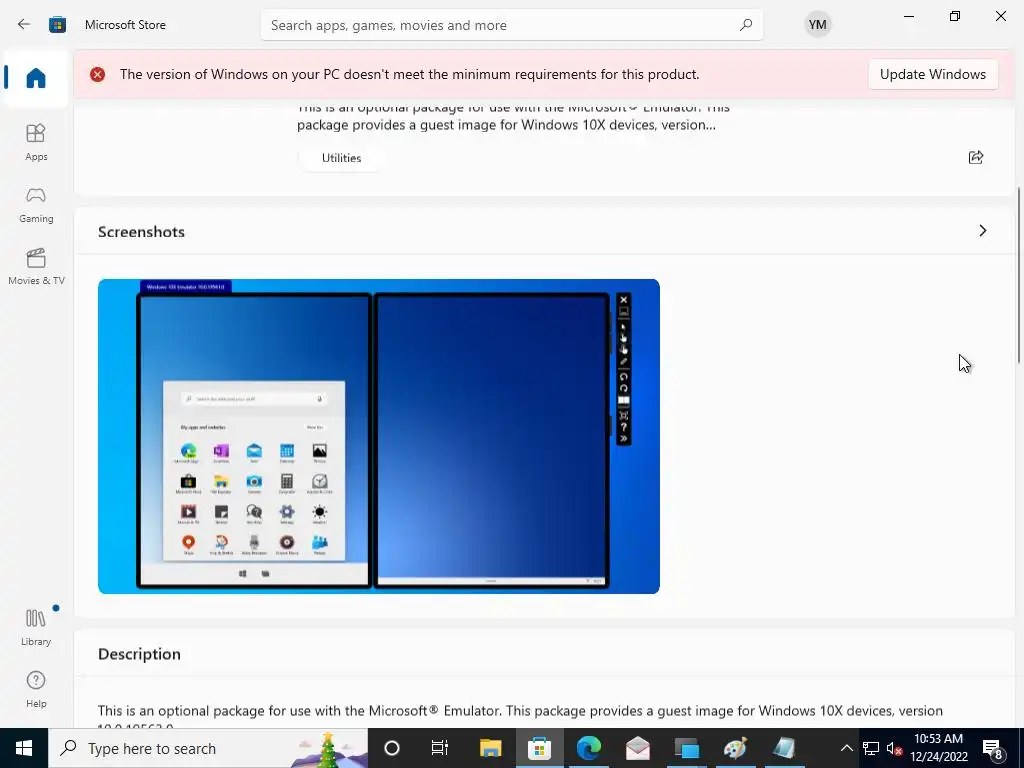Open the Movies & TV section
The height and width of the screenshot is (768, 1024).
[36, 266]
